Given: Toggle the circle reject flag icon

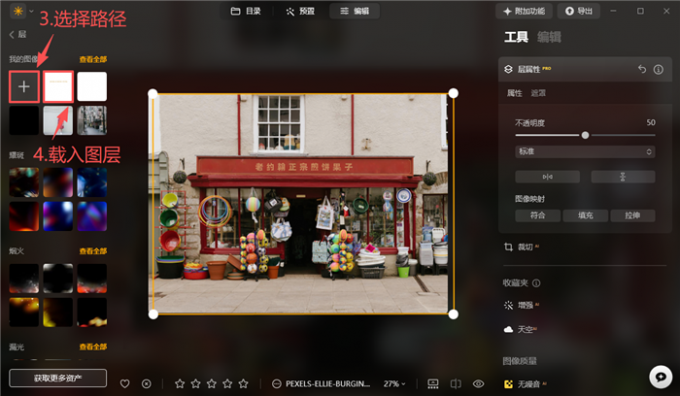Looking at the screenshot, I should pos(147,383).
